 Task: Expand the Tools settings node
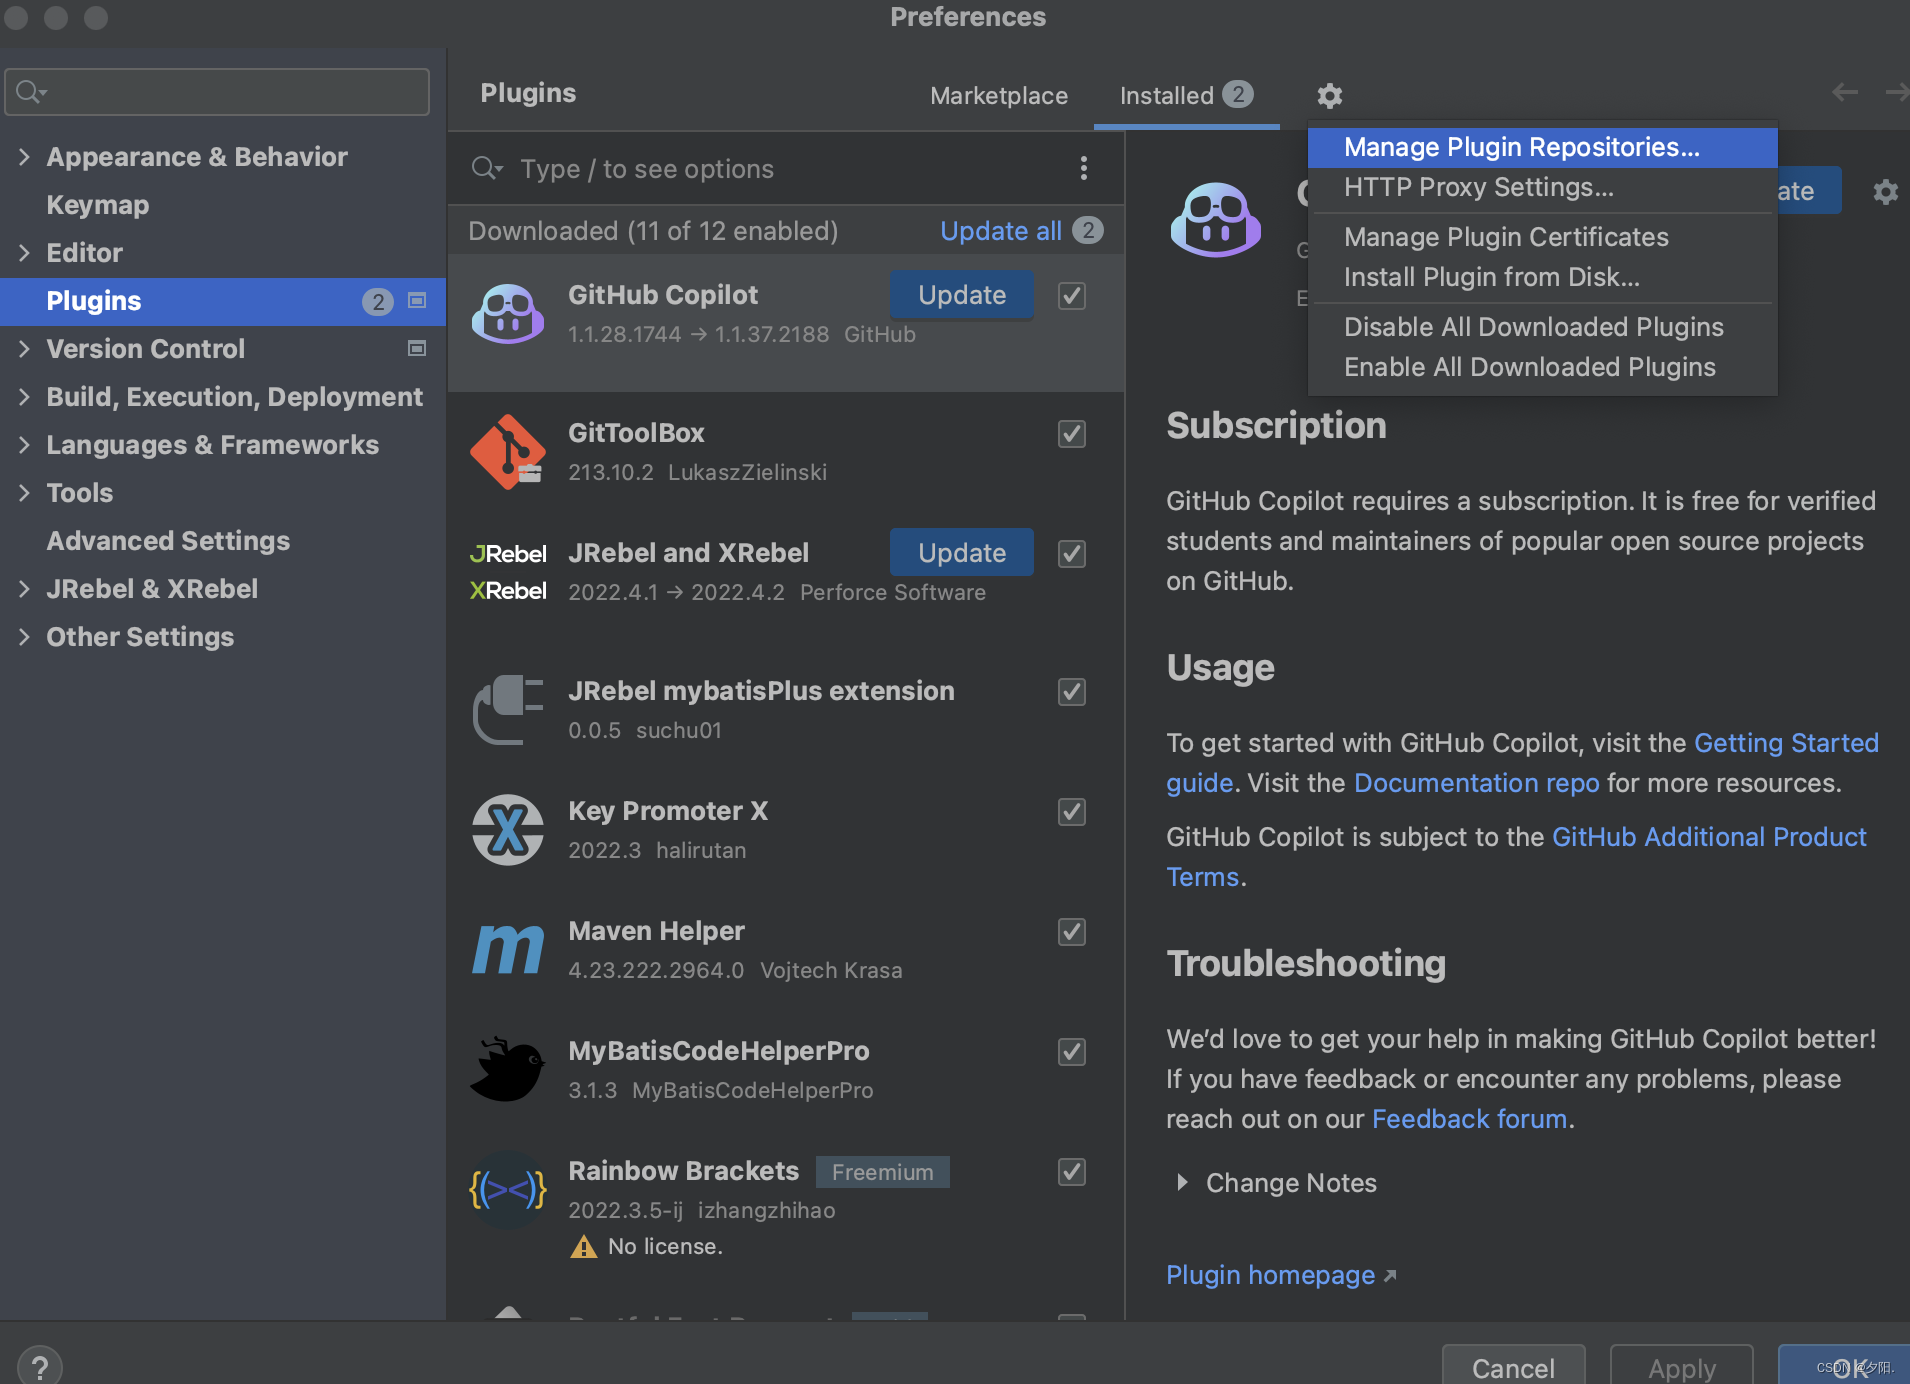point(24,493)
